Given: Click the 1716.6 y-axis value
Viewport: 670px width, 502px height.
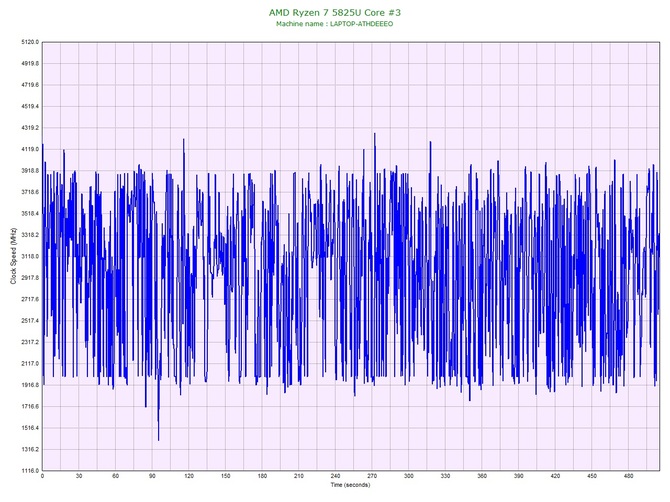Looking at the screenshot, I should [x=30, y=406].
